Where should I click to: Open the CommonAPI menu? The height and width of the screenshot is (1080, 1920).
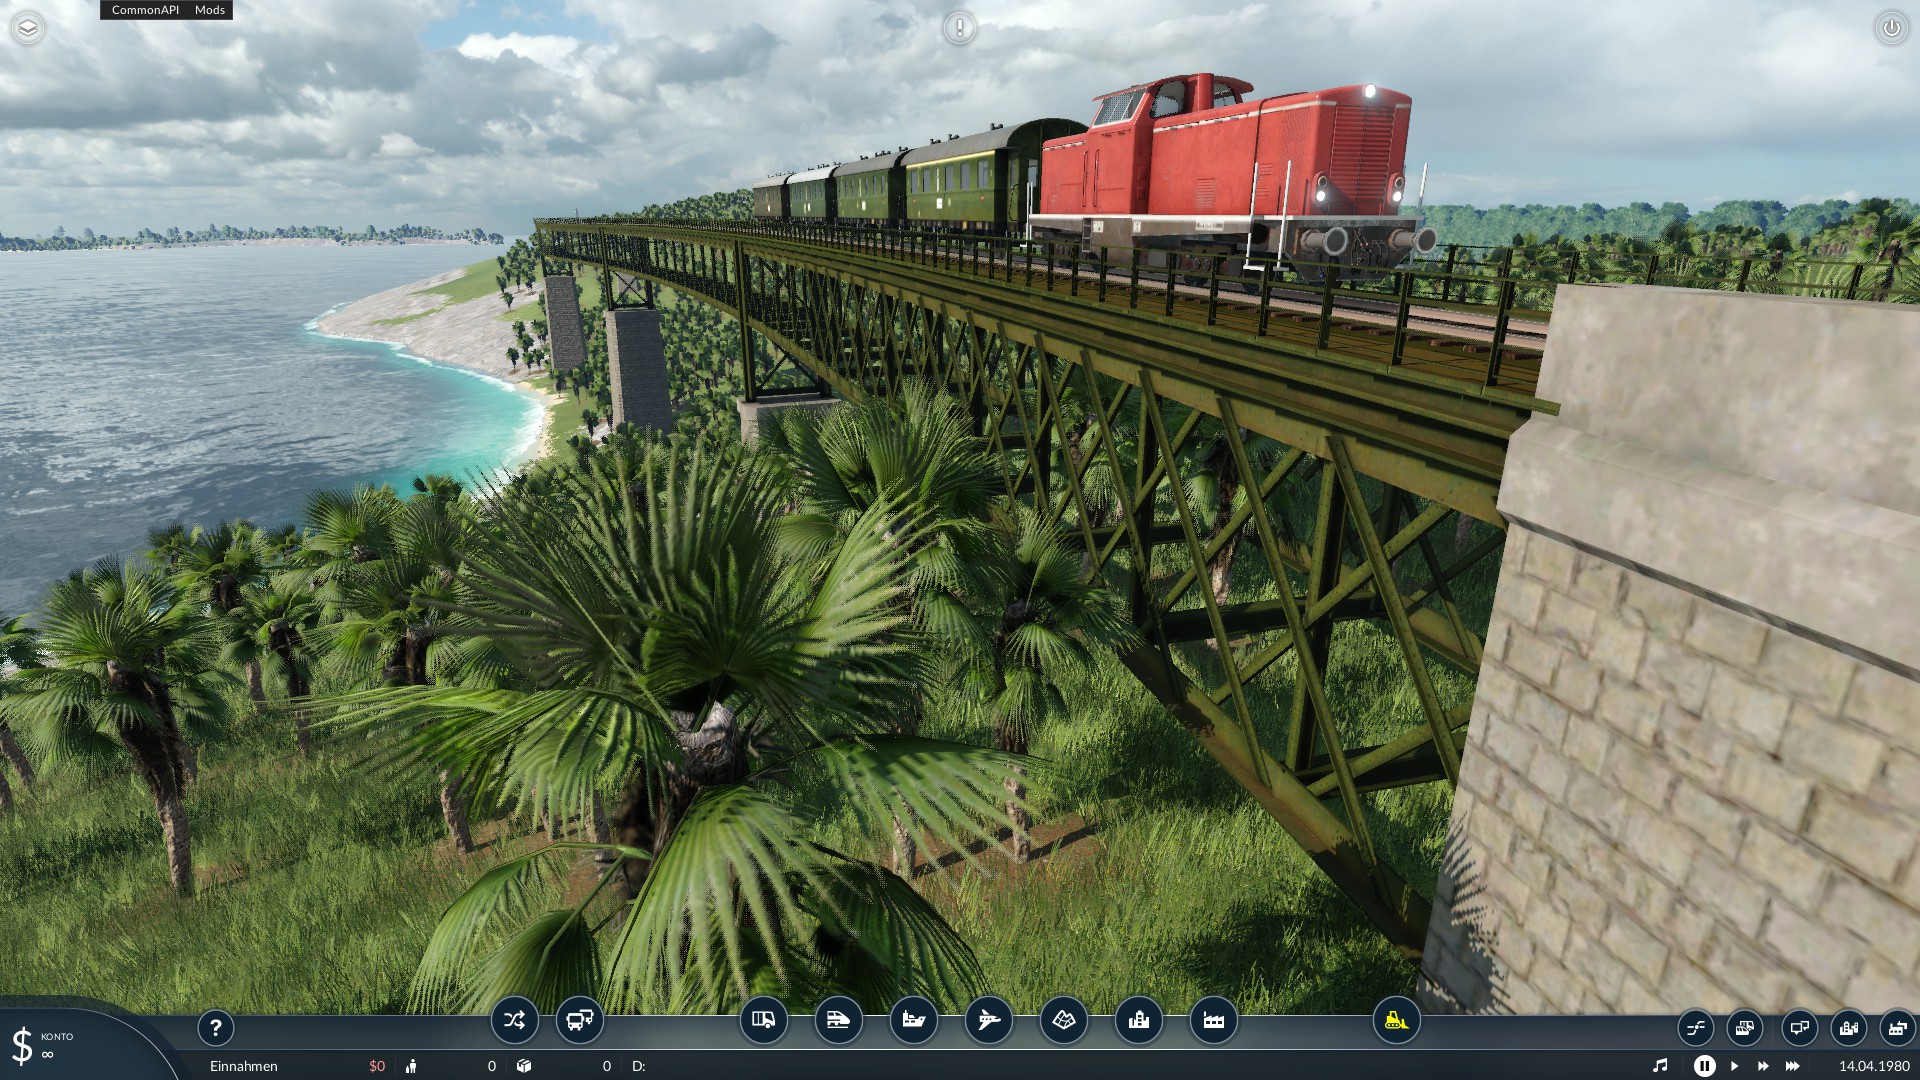point(145,10)
